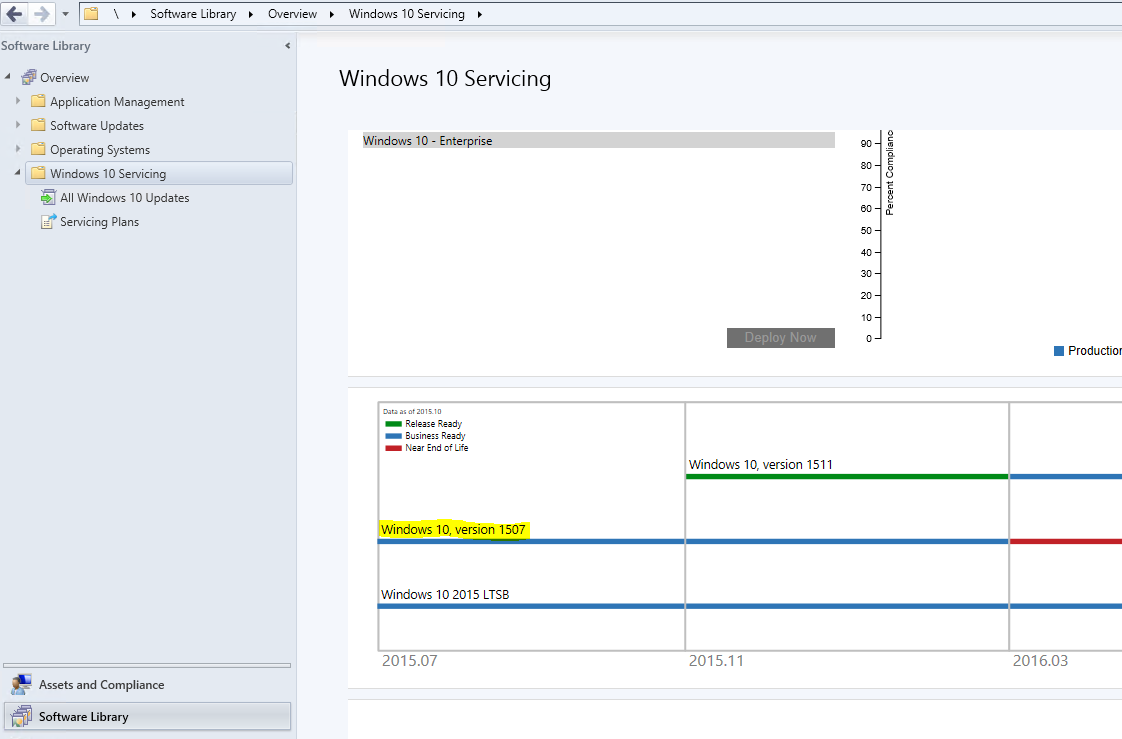Select the Windows 10 - Enterprise header bar
This screenshot has height=739, width=1122.
pyautogui.click(x=598, y=140)
